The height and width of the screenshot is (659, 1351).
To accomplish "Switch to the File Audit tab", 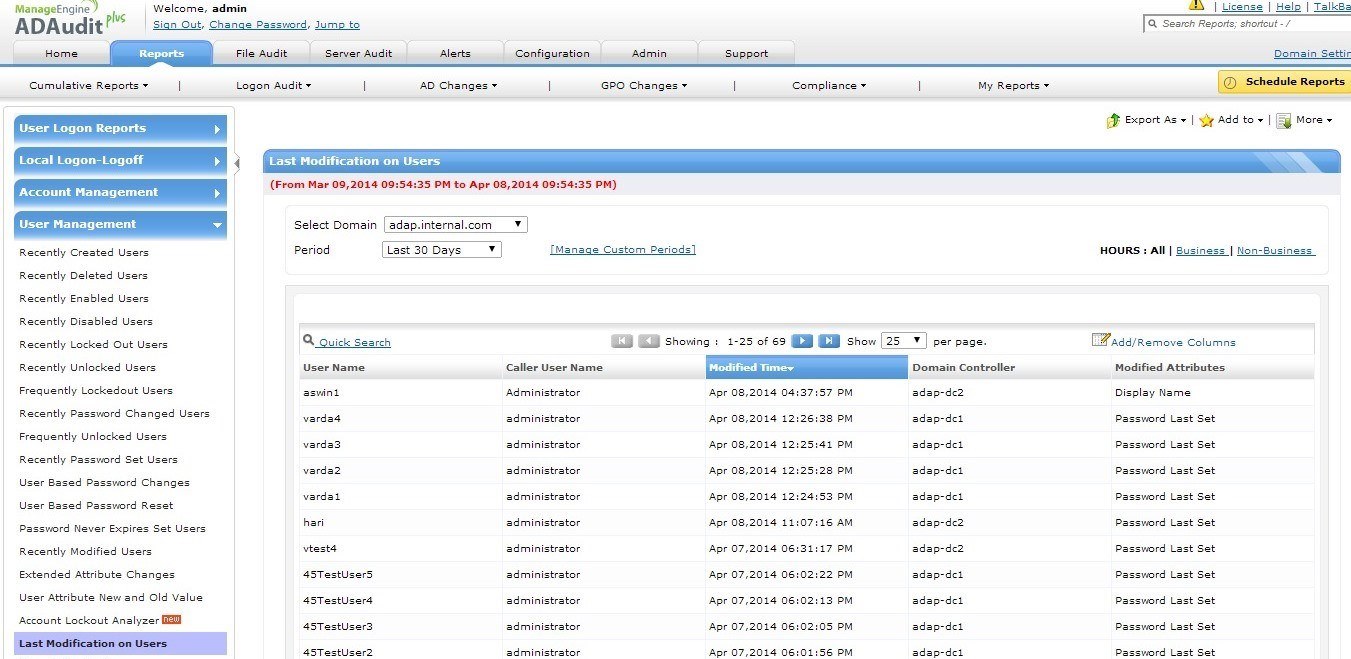I will 262,53.
